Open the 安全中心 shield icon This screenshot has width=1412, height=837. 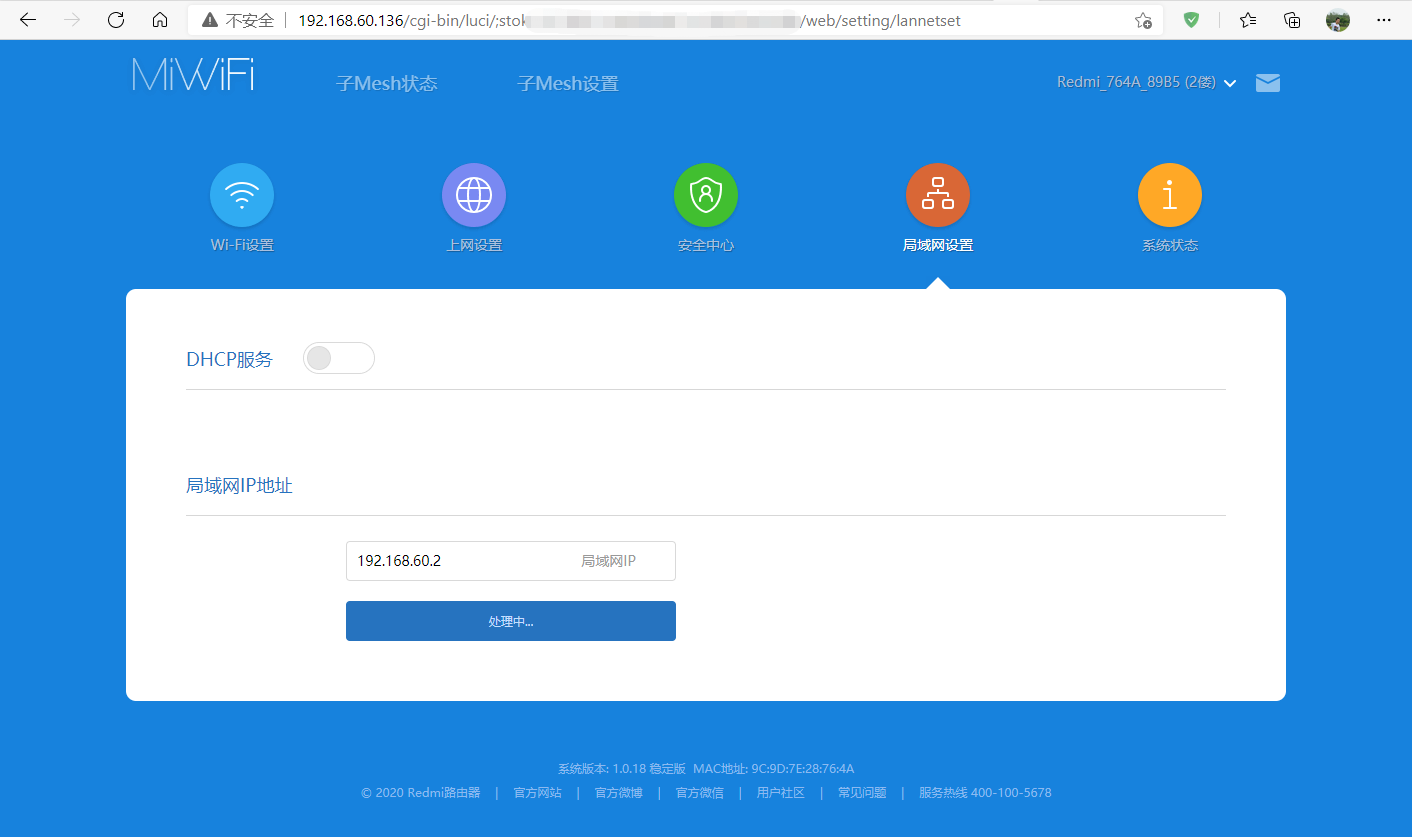[x=705, y=194]
